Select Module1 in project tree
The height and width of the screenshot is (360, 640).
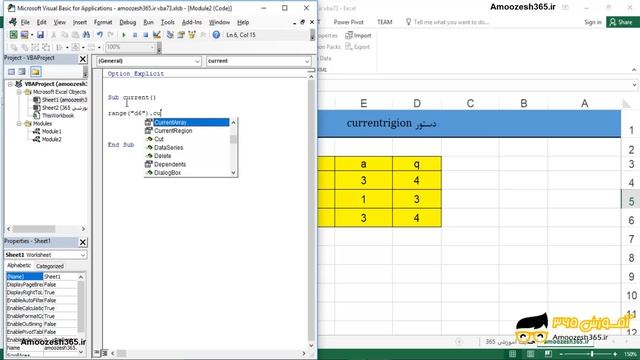pos(52,131)
